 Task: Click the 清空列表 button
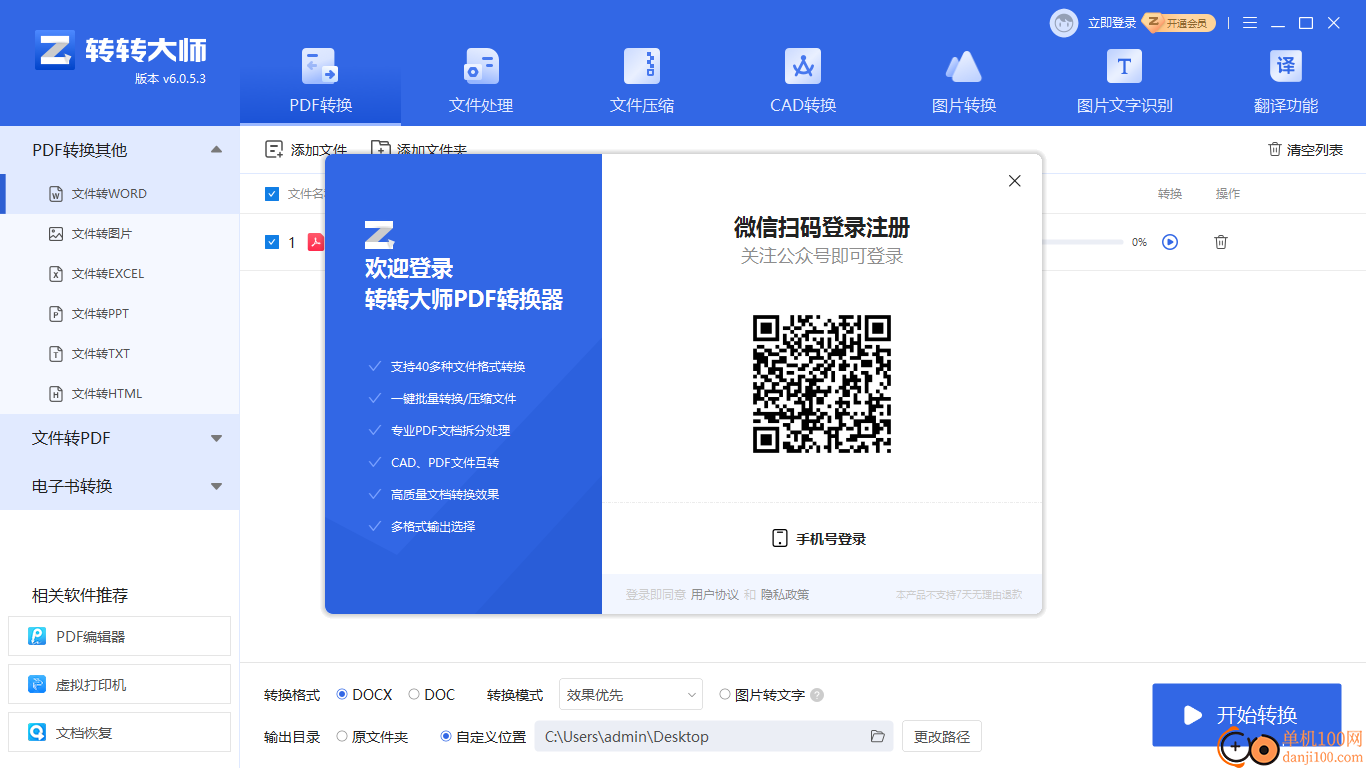[x=1305, y=150]
